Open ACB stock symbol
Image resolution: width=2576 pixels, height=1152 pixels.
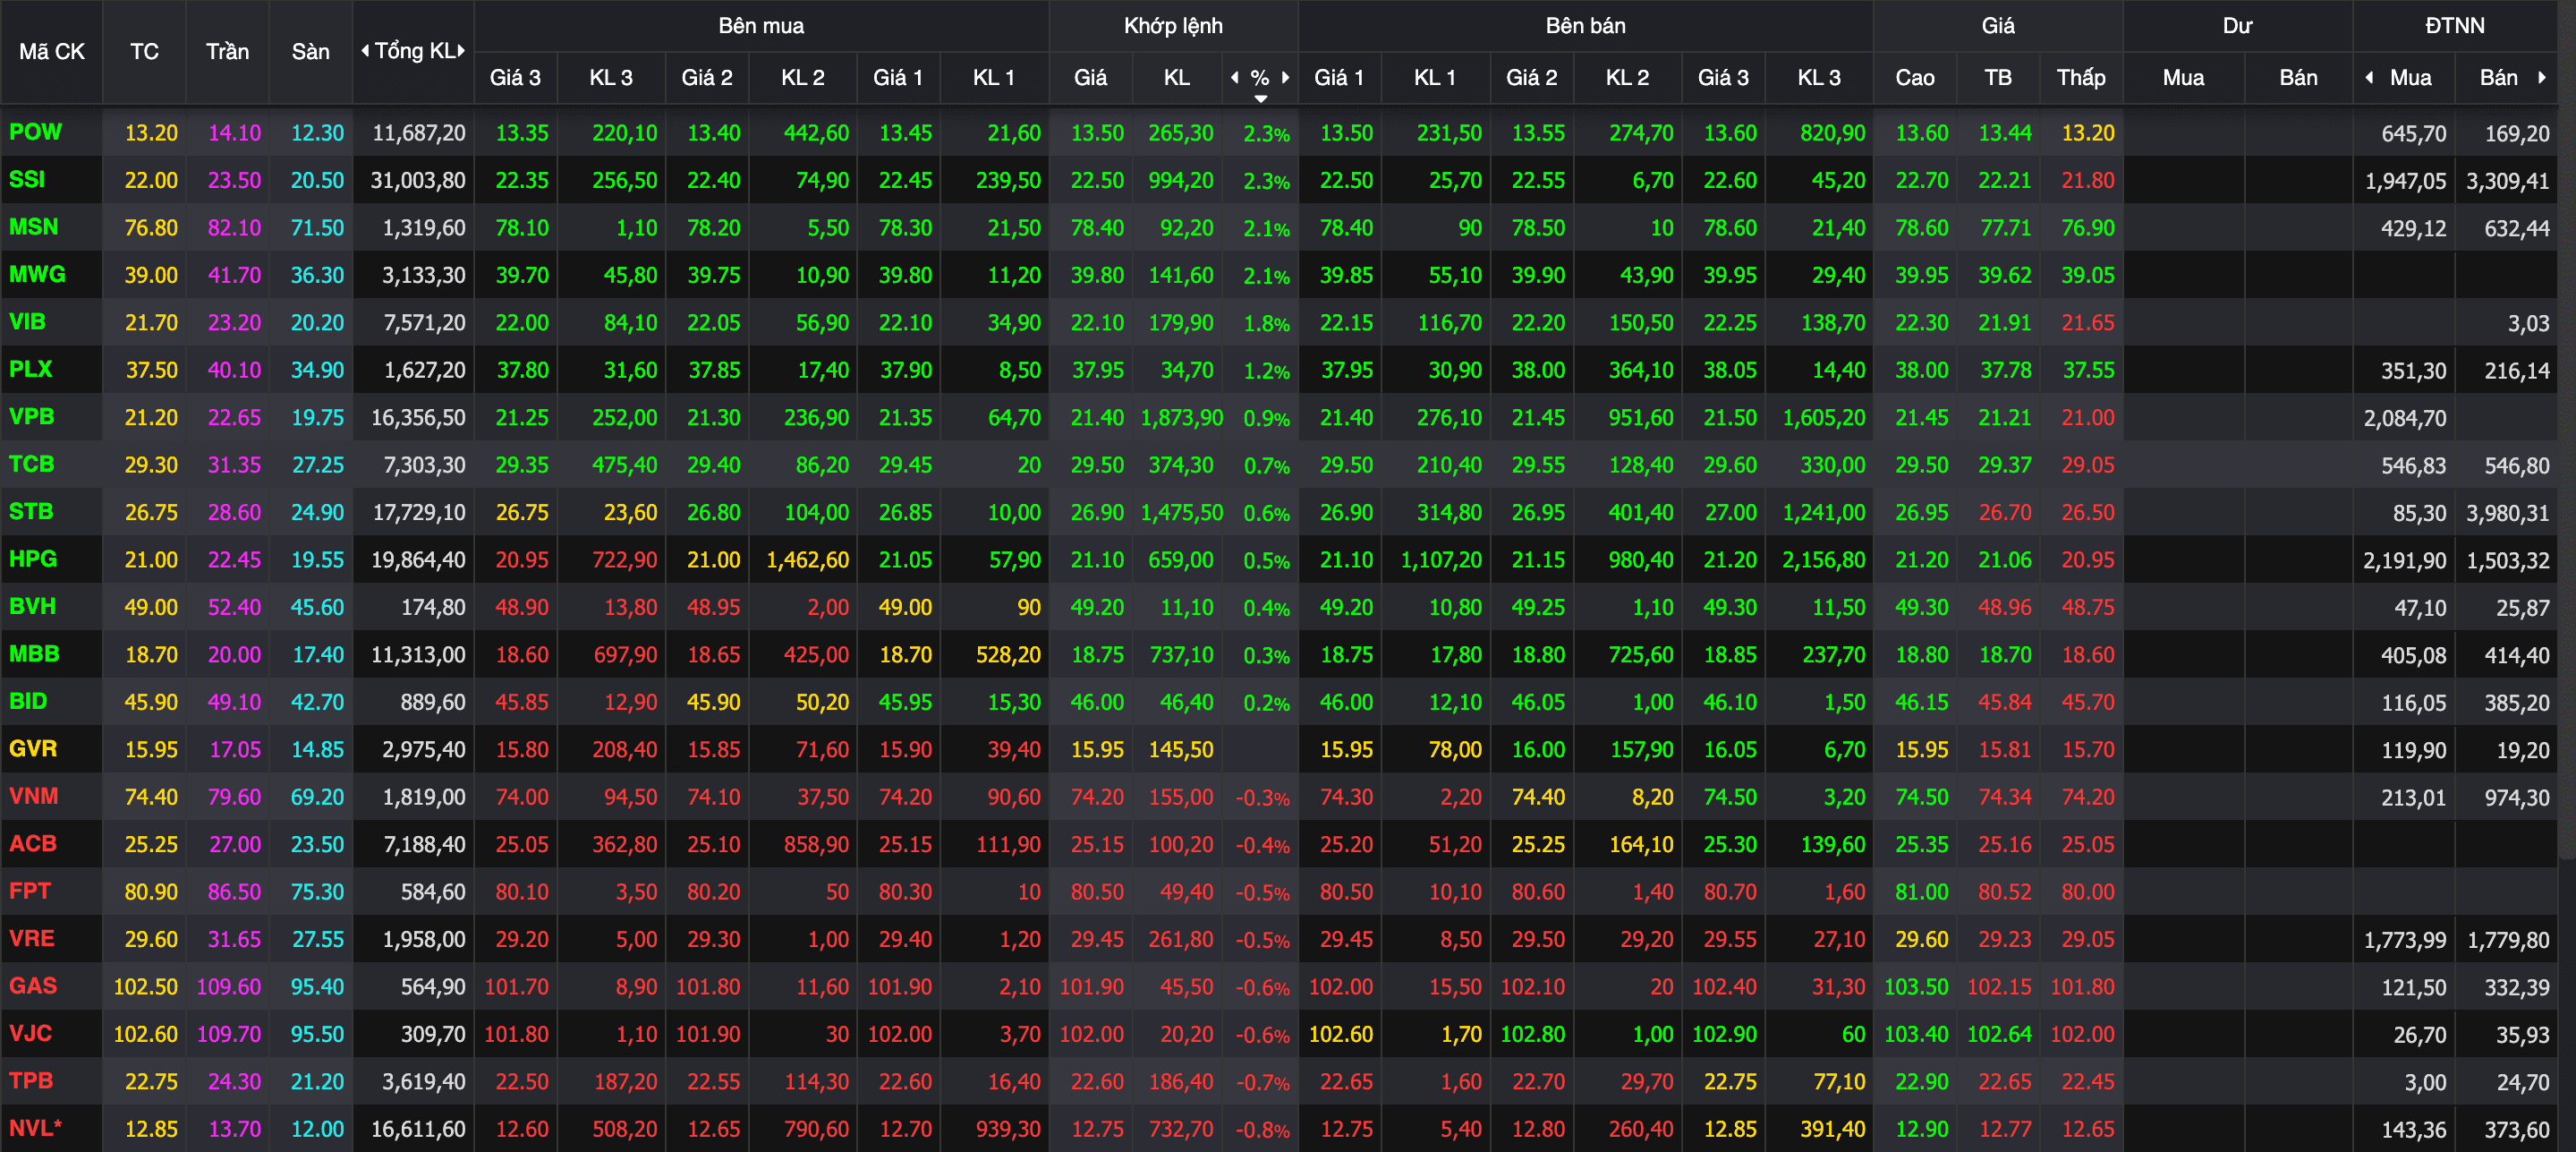pos(33,843)
